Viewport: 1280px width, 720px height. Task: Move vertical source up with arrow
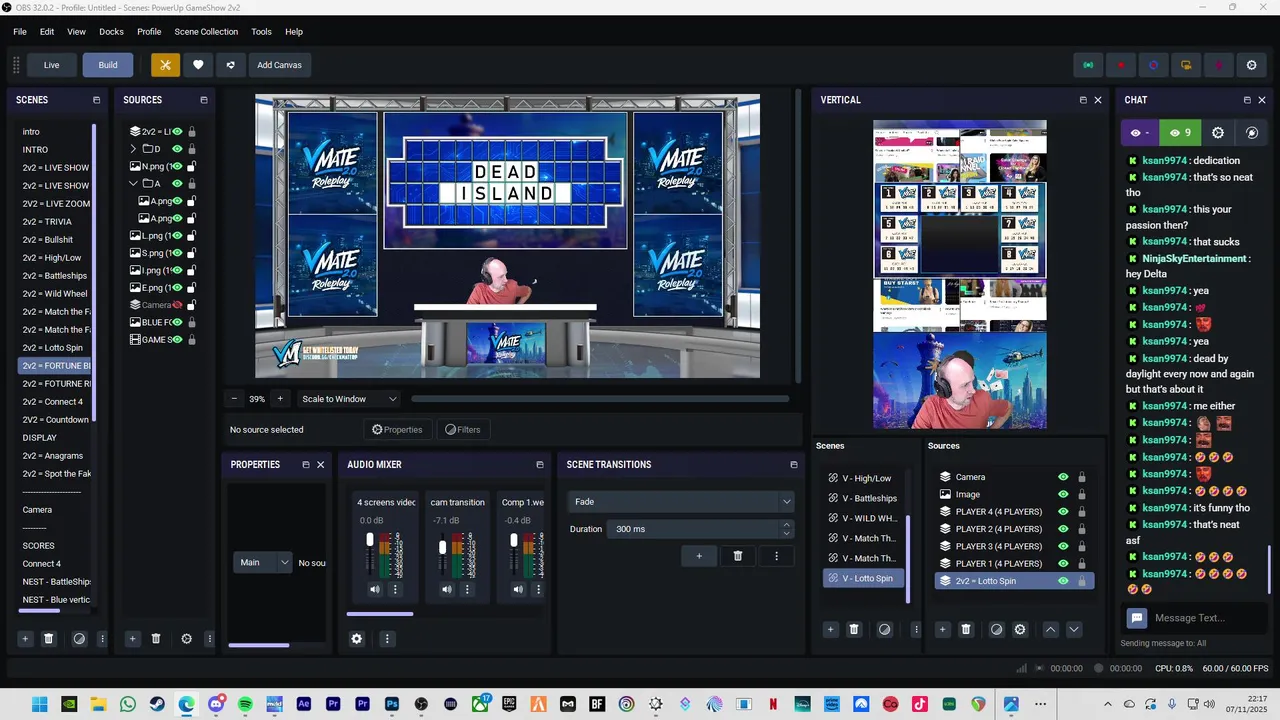click(x=1050, y=629)
